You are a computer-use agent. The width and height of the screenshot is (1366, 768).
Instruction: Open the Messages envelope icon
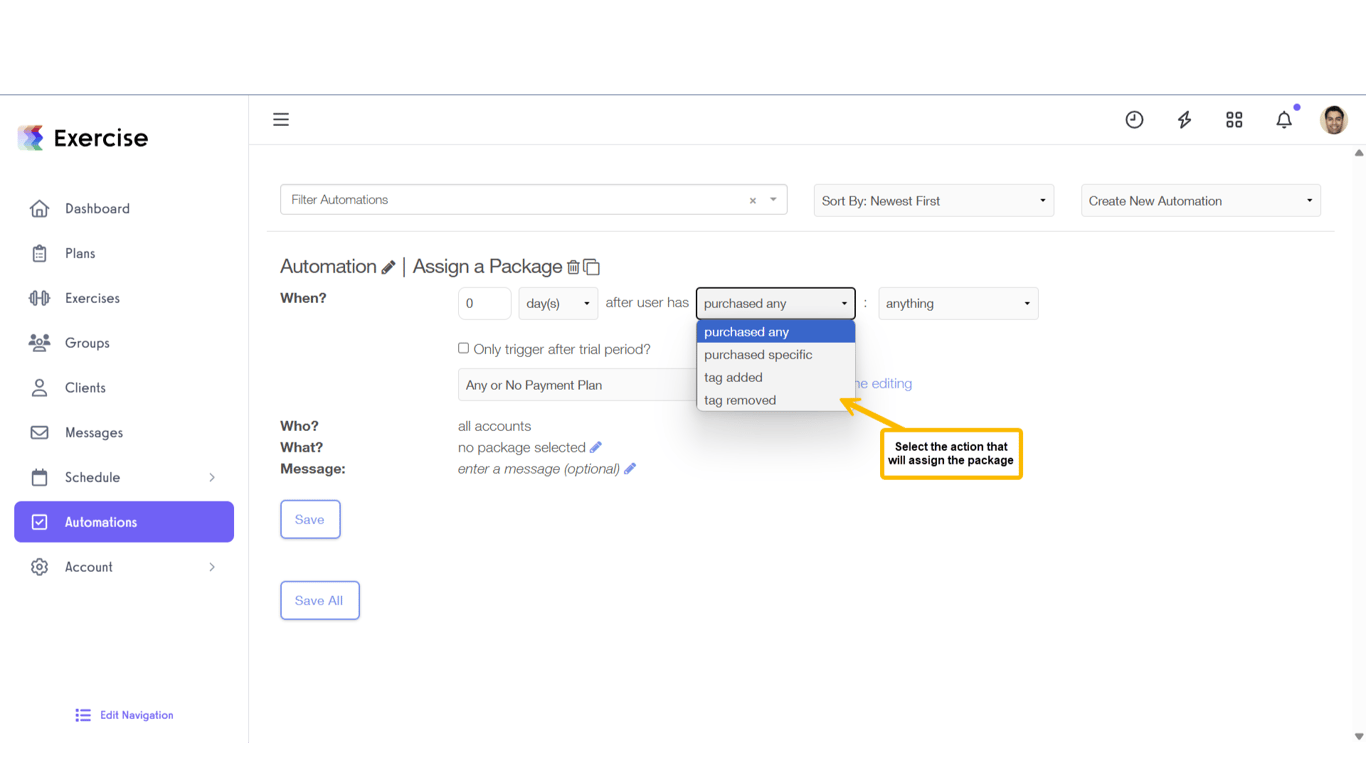pos(39,432)
